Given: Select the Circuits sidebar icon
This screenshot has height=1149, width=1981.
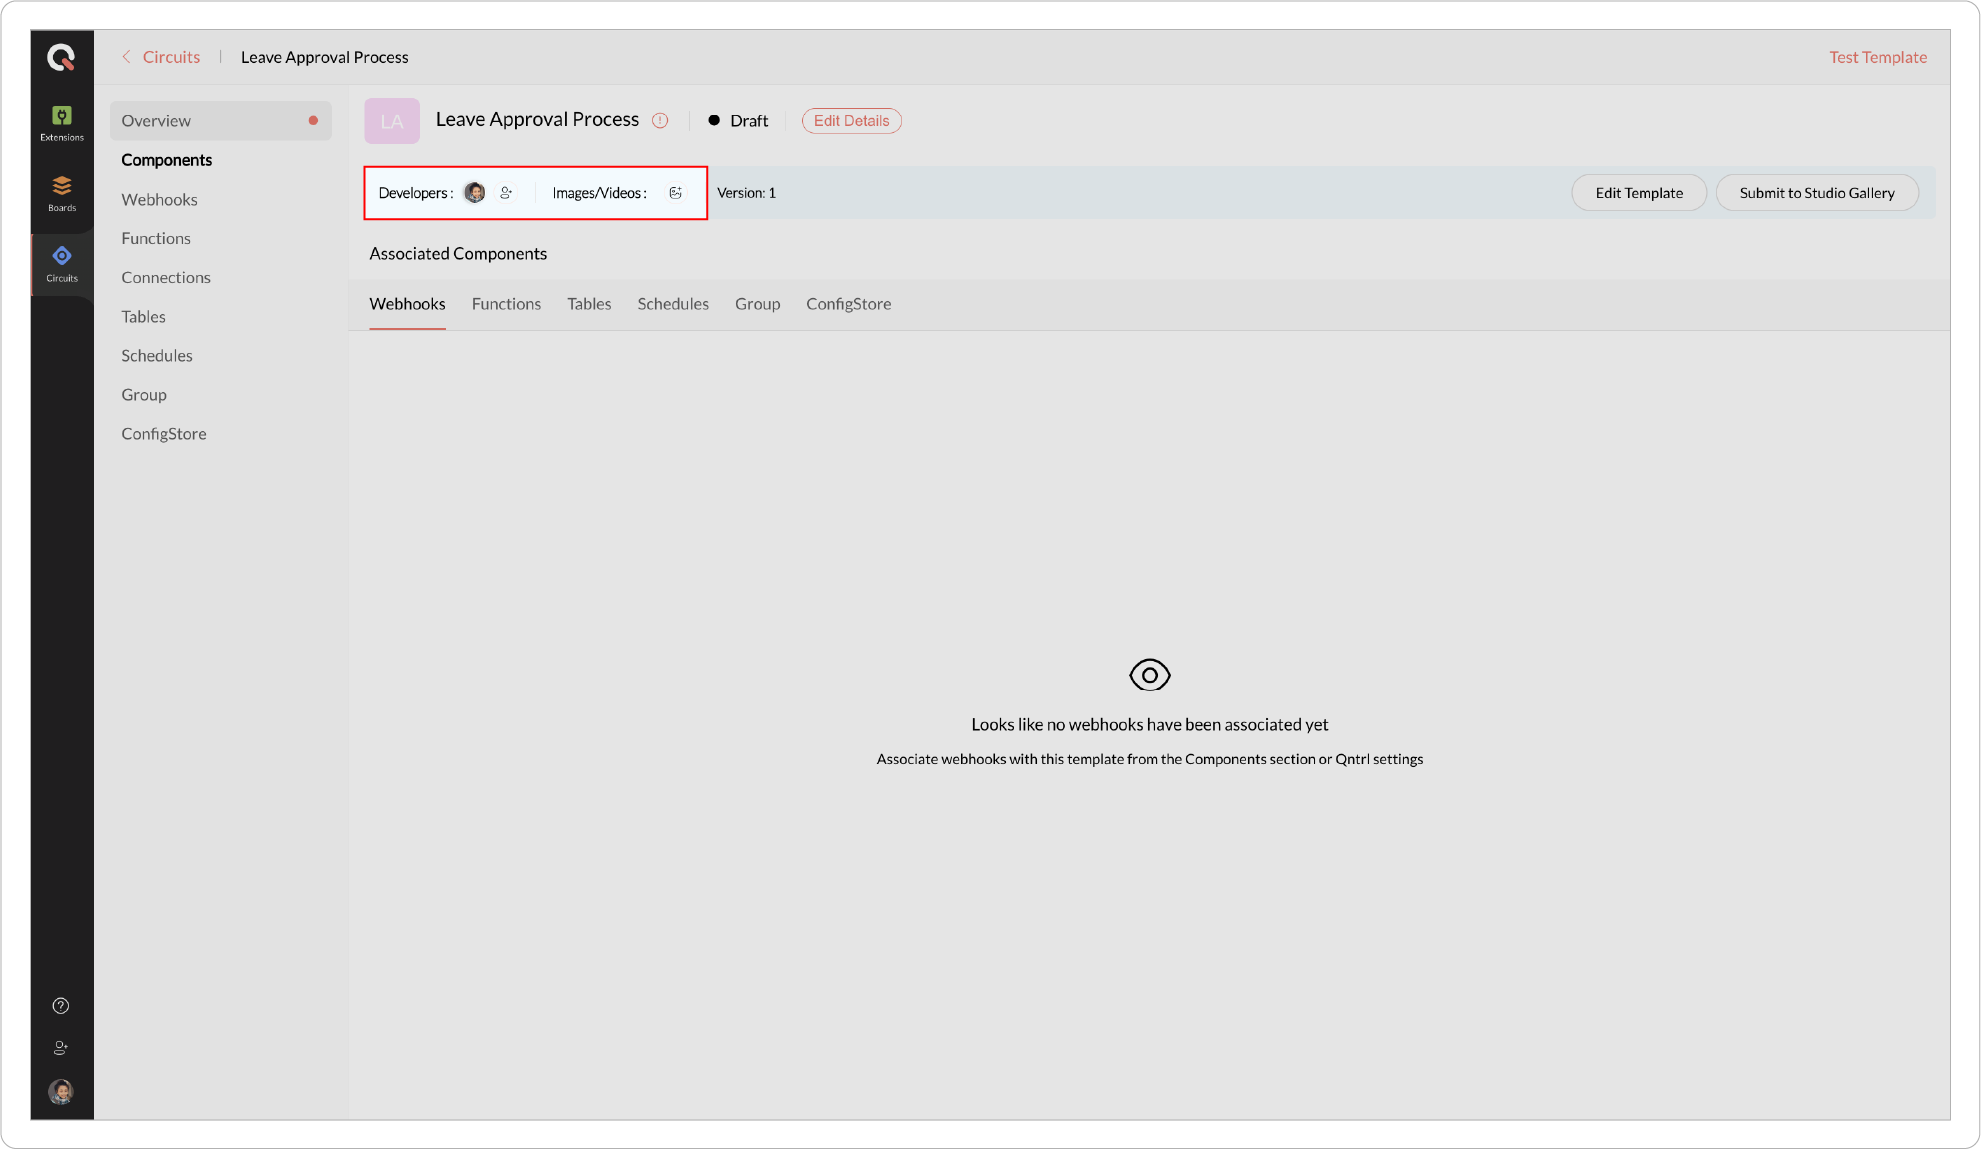Looking at the screenshot, I should 62,264.
